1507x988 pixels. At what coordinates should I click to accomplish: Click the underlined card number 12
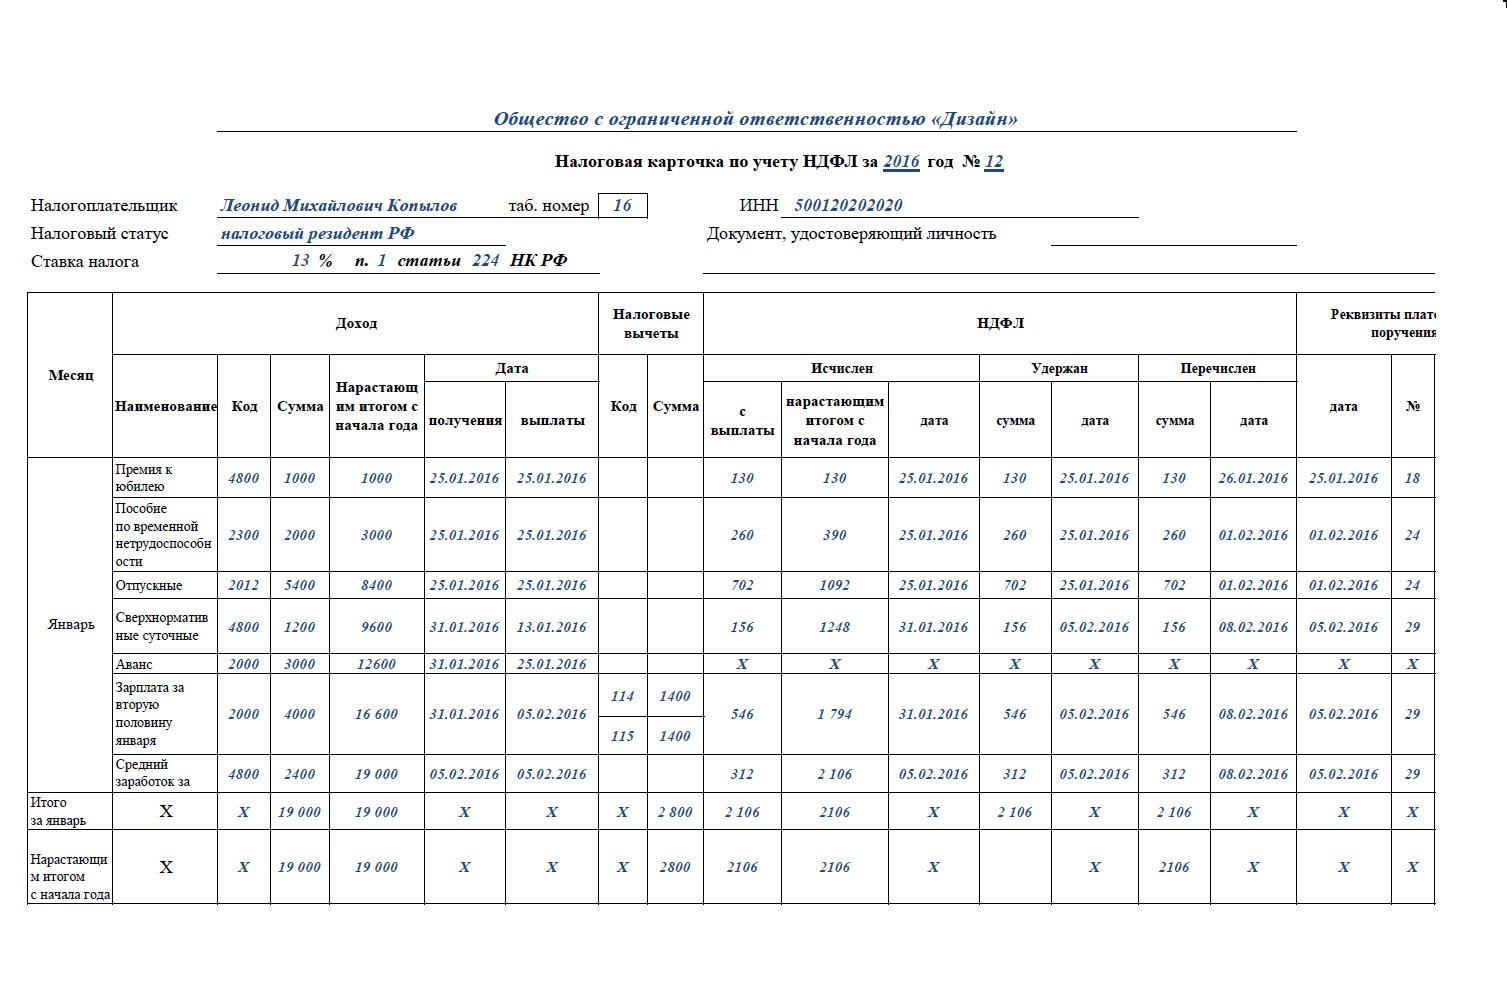click(x=993, y=161)
